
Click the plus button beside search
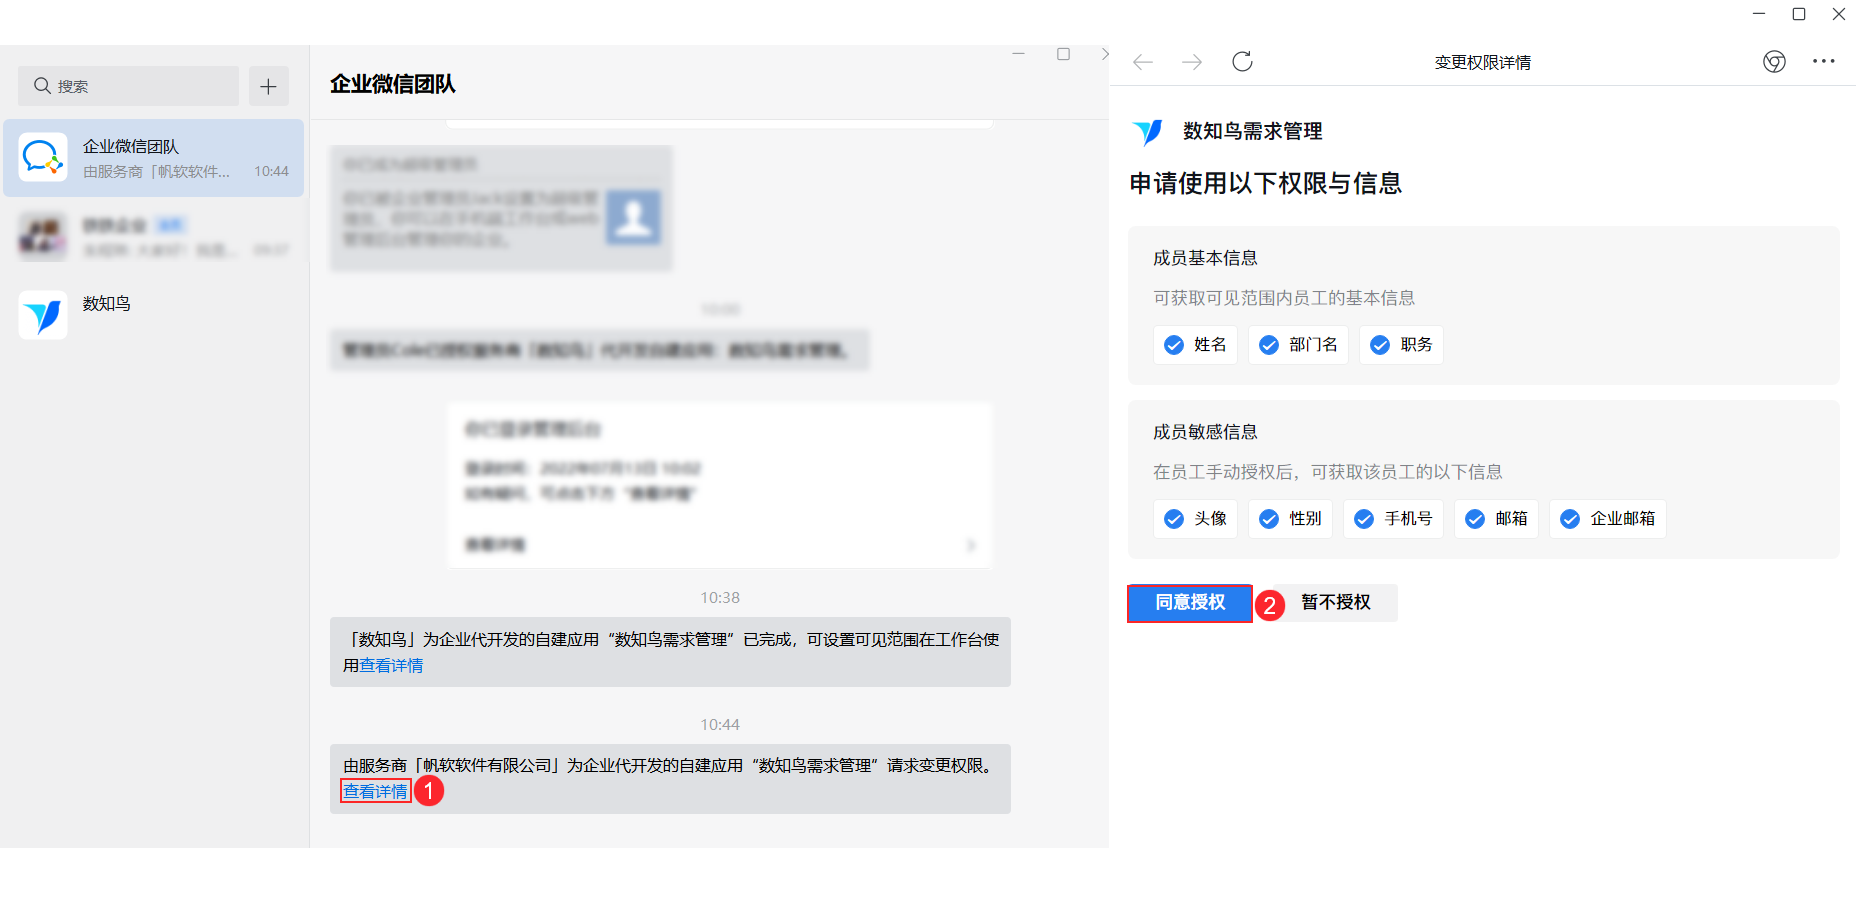(268, 86)
